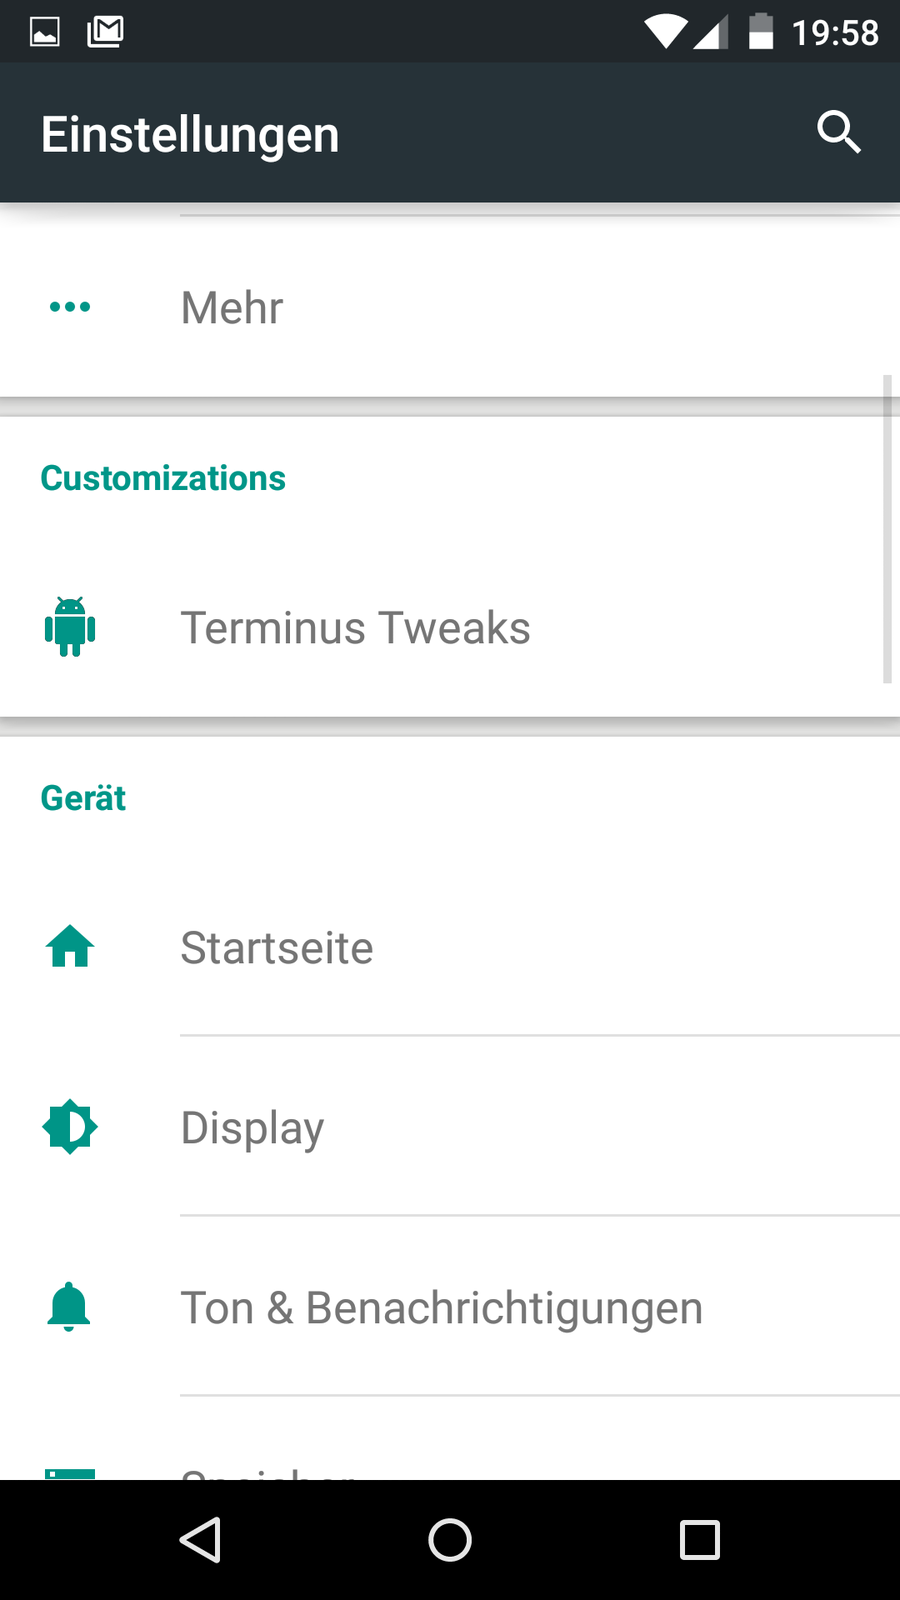Open recent apps square button

pos(699,1540)
